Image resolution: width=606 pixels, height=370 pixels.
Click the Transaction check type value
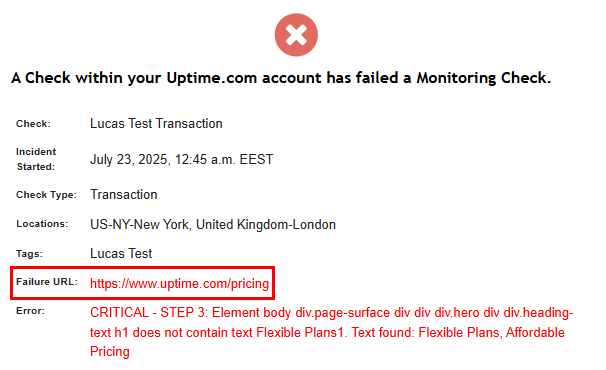[x=124, y=194]
